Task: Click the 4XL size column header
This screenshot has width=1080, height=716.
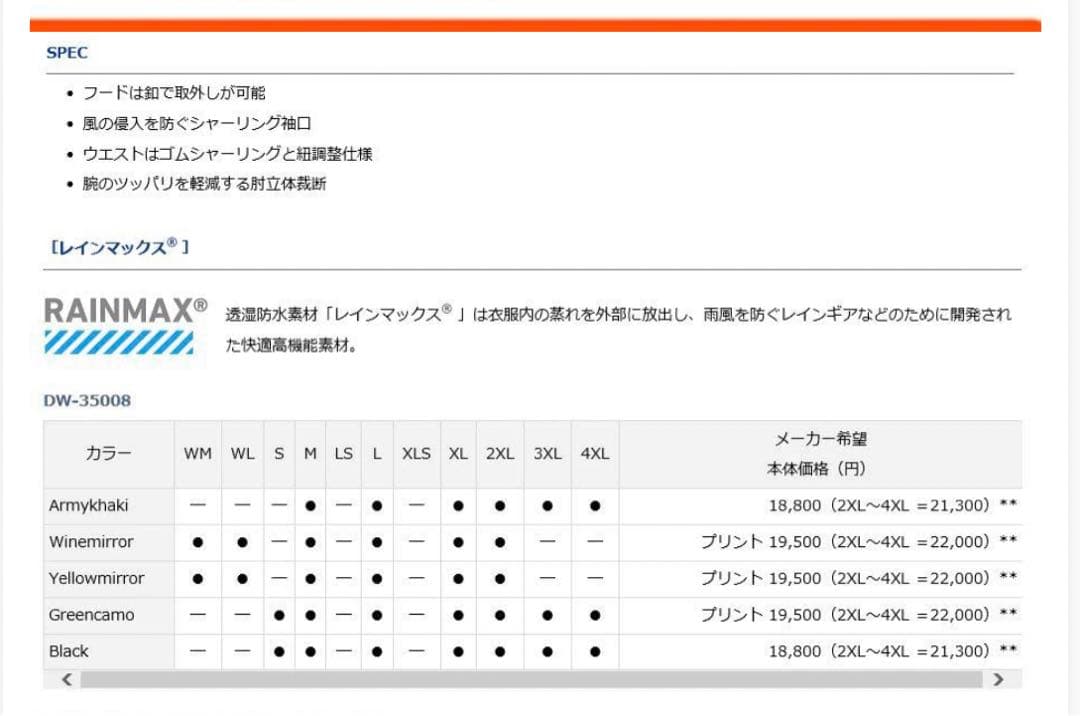Action: click(594, 453)
